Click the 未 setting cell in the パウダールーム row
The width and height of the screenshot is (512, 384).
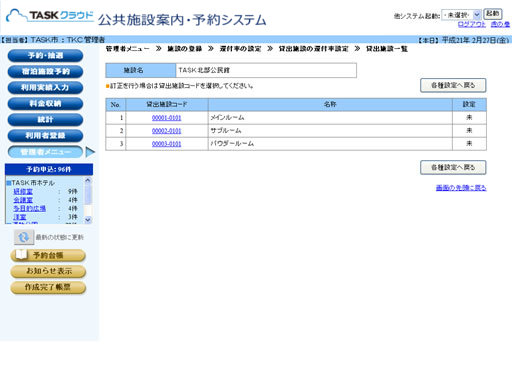pos(469,144)
